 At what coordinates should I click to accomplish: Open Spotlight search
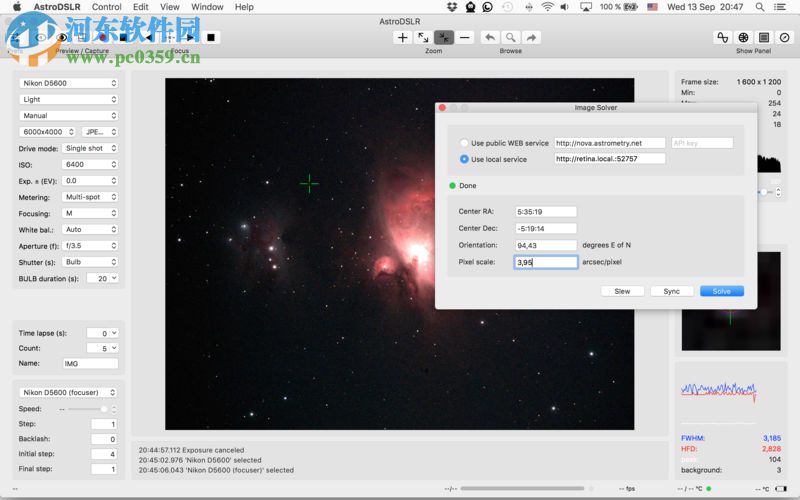(x=760, y=7)
